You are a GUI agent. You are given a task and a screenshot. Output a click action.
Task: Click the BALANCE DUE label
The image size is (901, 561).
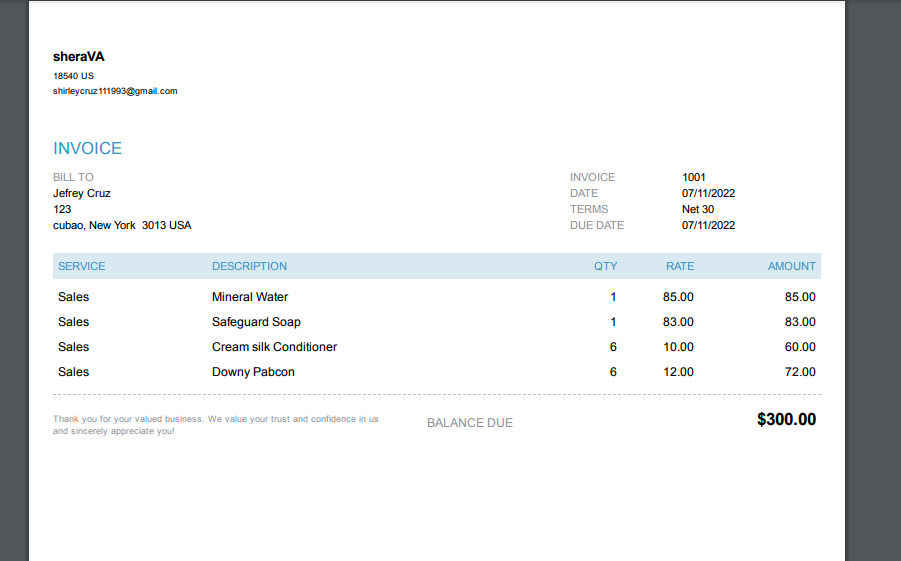tap(469, 422)
